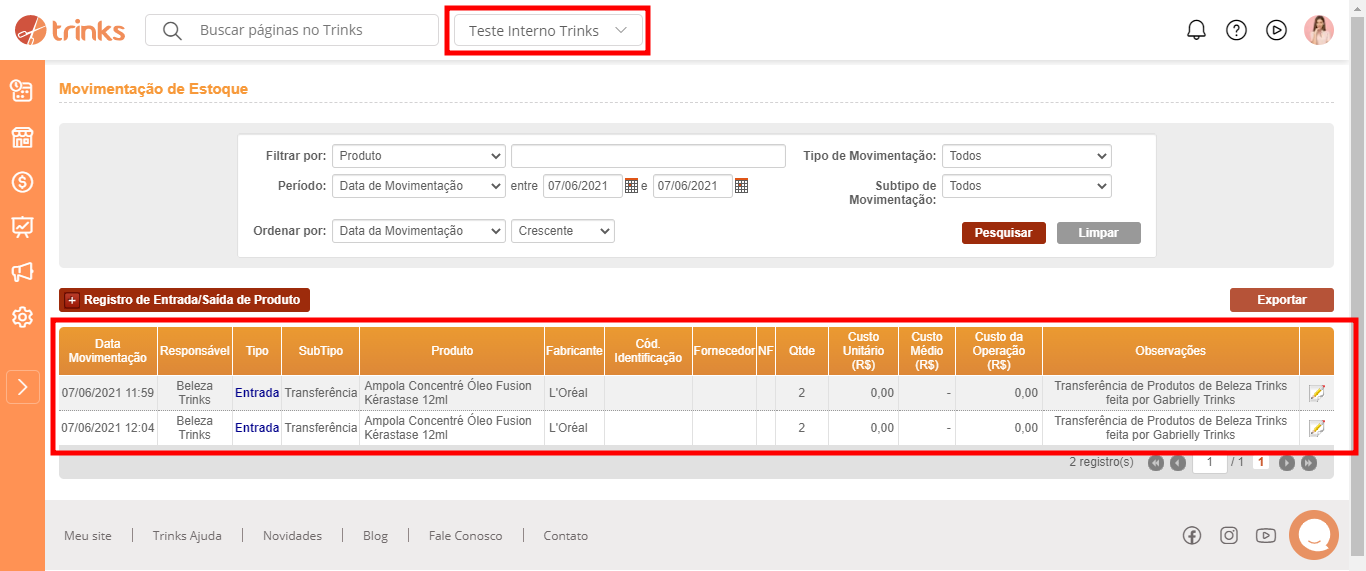
Task: Open the marketing megaphone sidebar icon
Action: tap(22, 272)
